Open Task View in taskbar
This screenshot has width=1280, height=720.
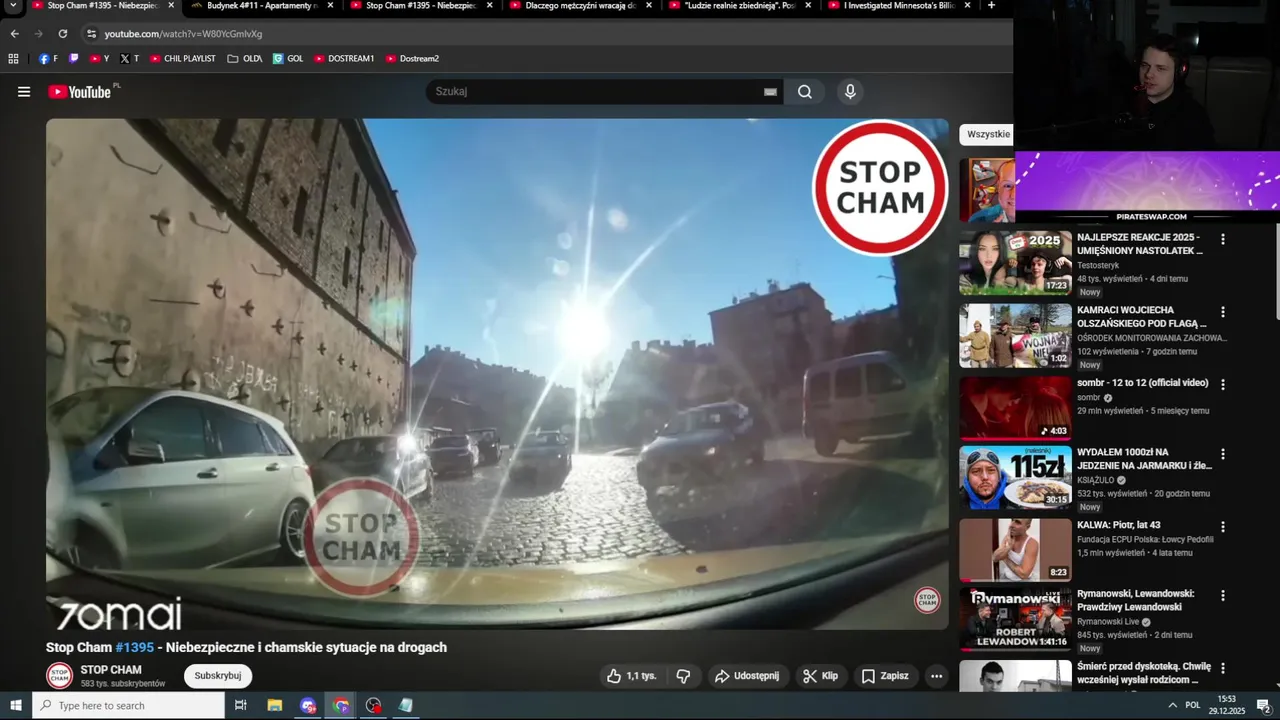pyautogui.click(x=241, y=705)
